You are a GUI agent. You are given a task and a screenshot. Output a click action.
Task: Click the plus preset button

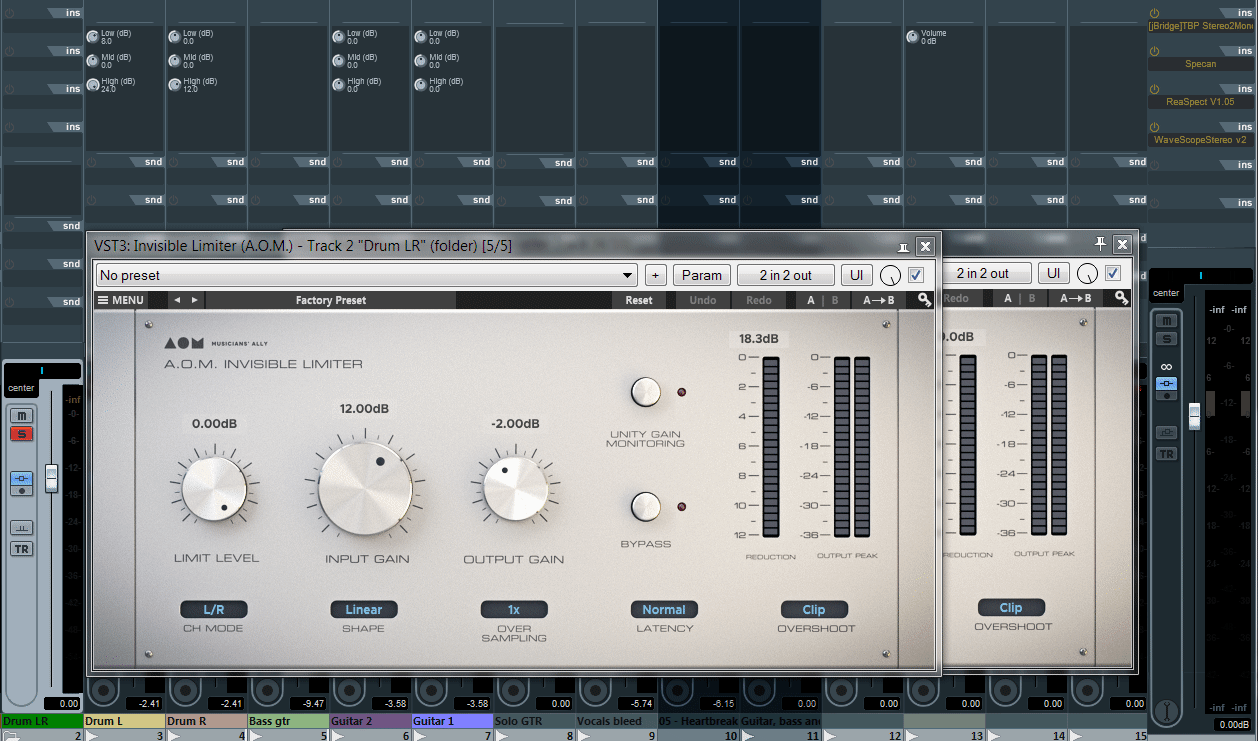pyautogui.click(x=656, y=275)
